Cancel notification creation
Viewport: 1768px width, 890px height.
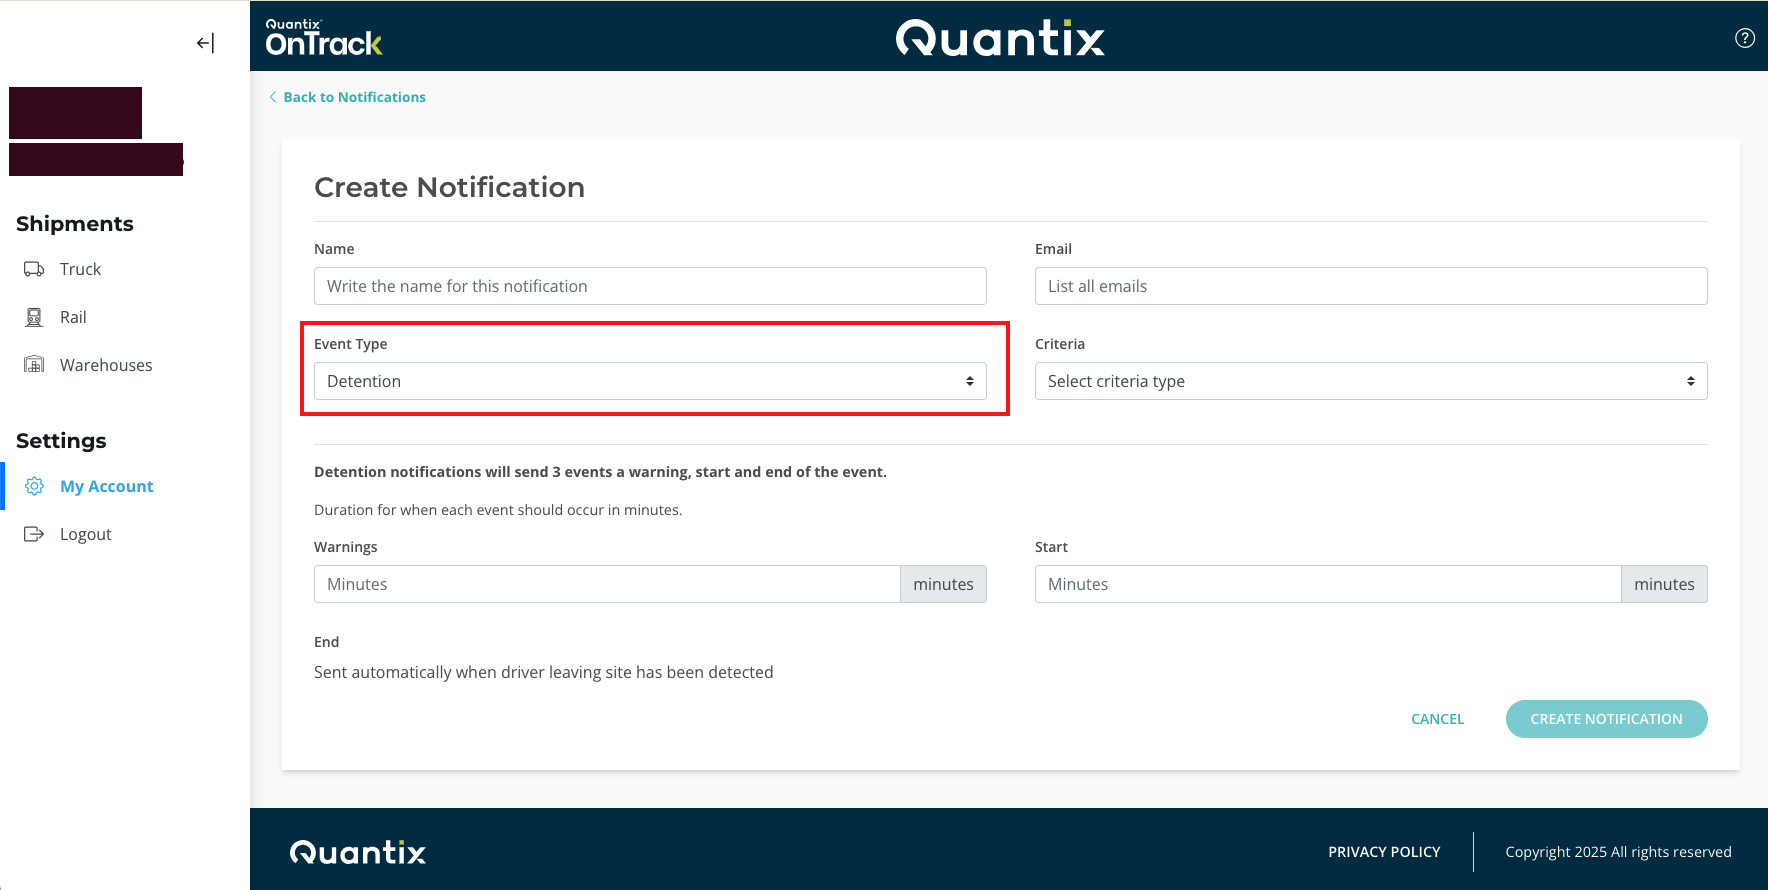pyautogui.click(x=1437, y=719)
